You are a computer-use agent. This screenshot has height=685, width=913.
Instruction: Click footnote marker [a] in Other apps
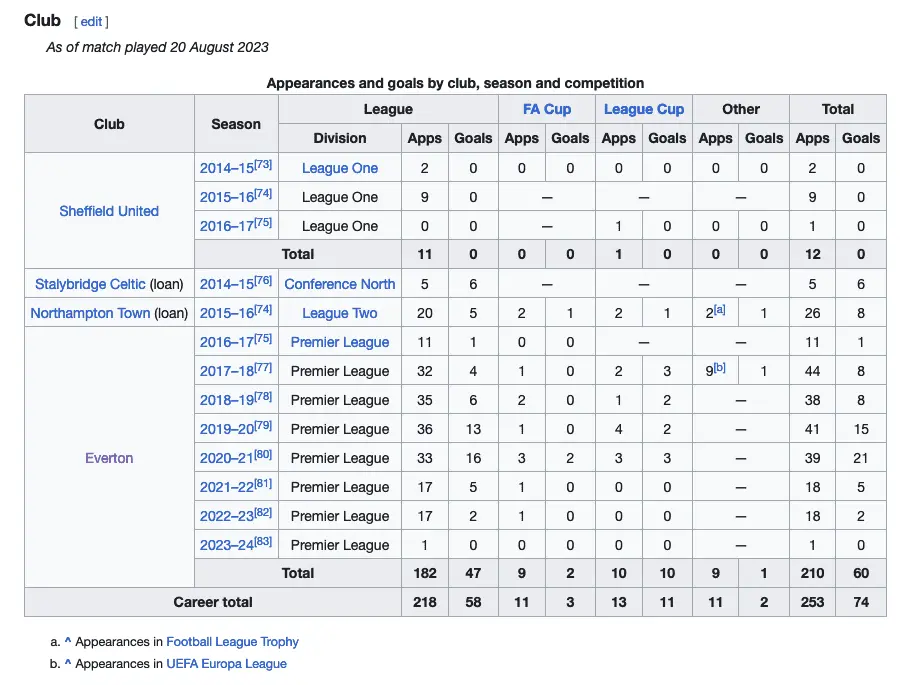tap(719, 310)
